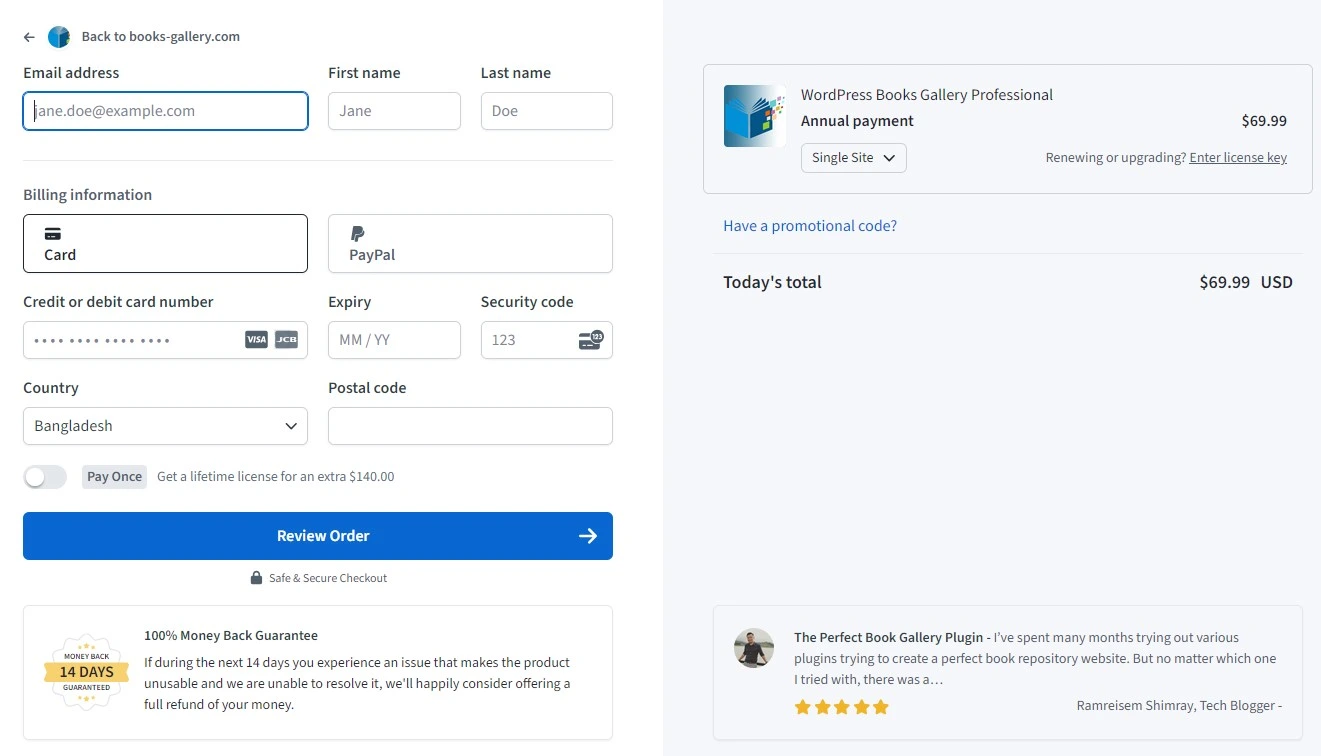Viewport: 1321px width, 756px height.
Task: Click the Postal code input field
Action: [x=470, y=426]
